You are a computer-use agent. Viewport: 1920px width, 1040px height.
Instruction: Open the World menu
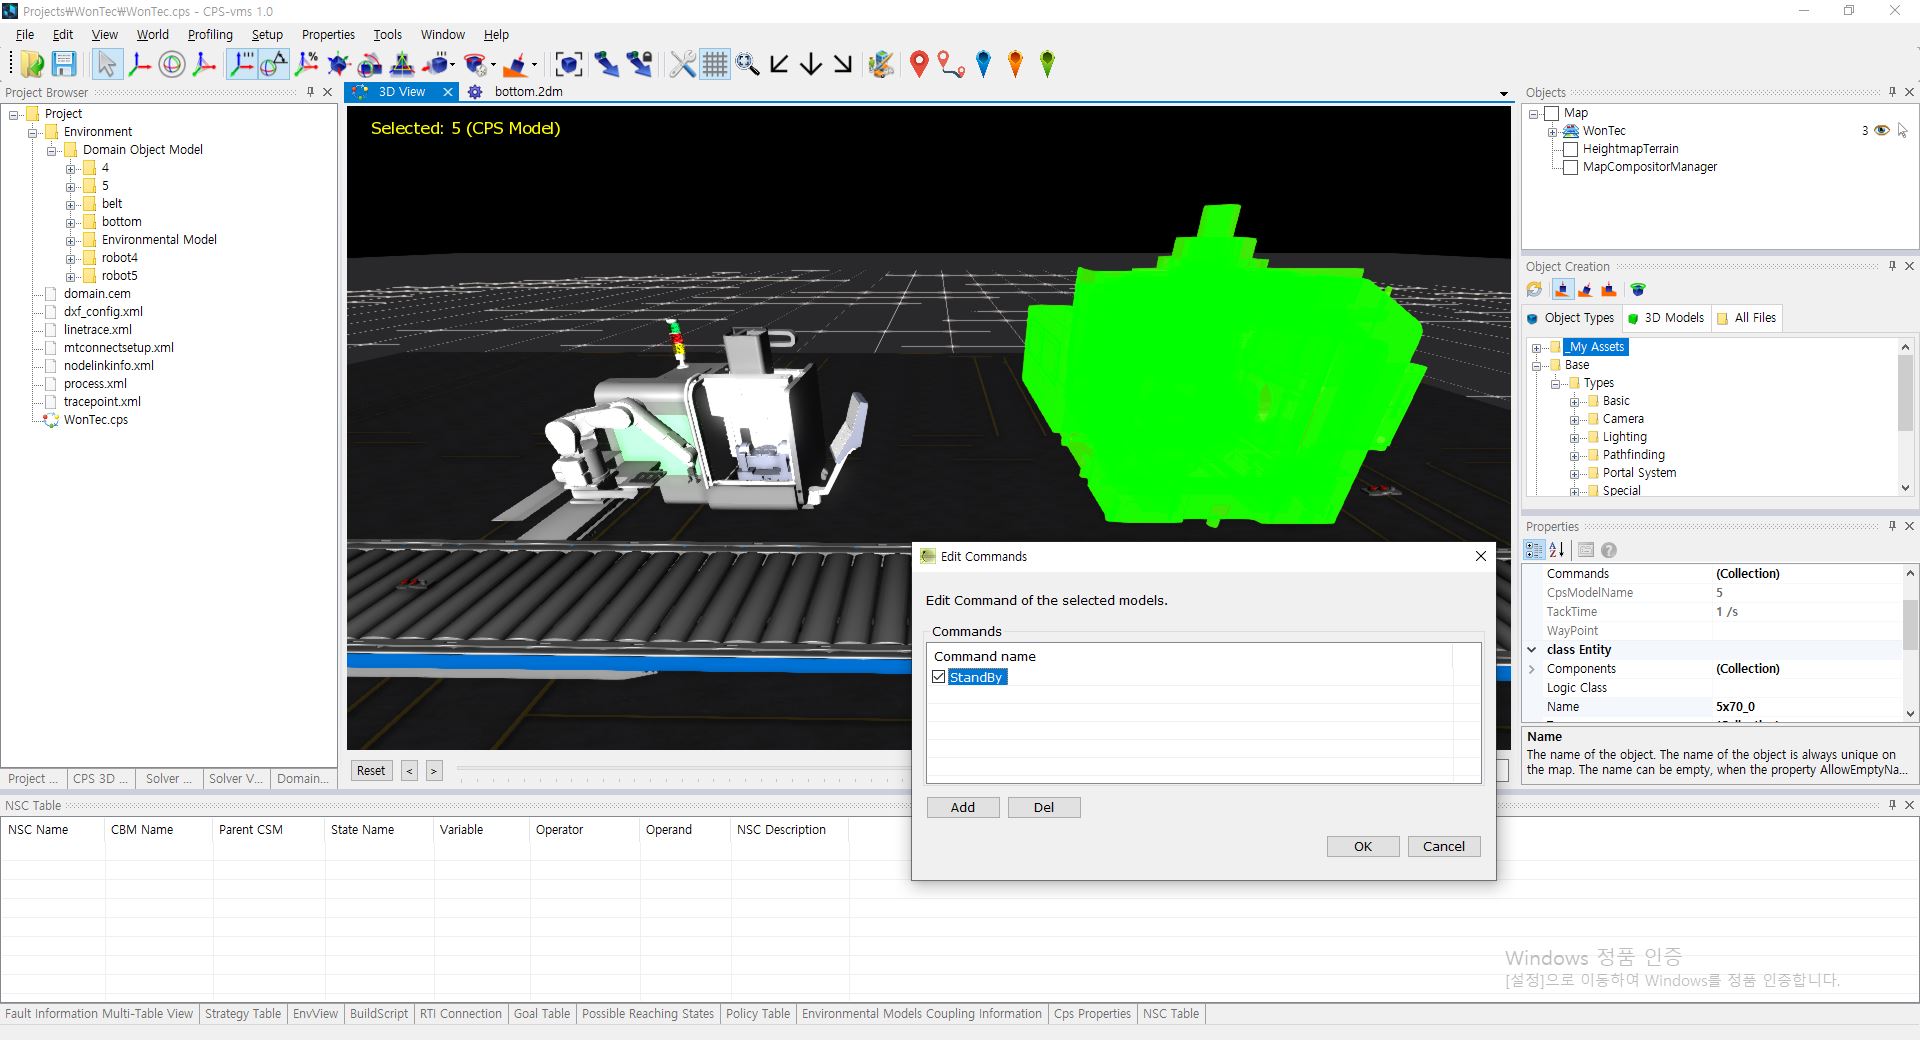click(152, 34)
